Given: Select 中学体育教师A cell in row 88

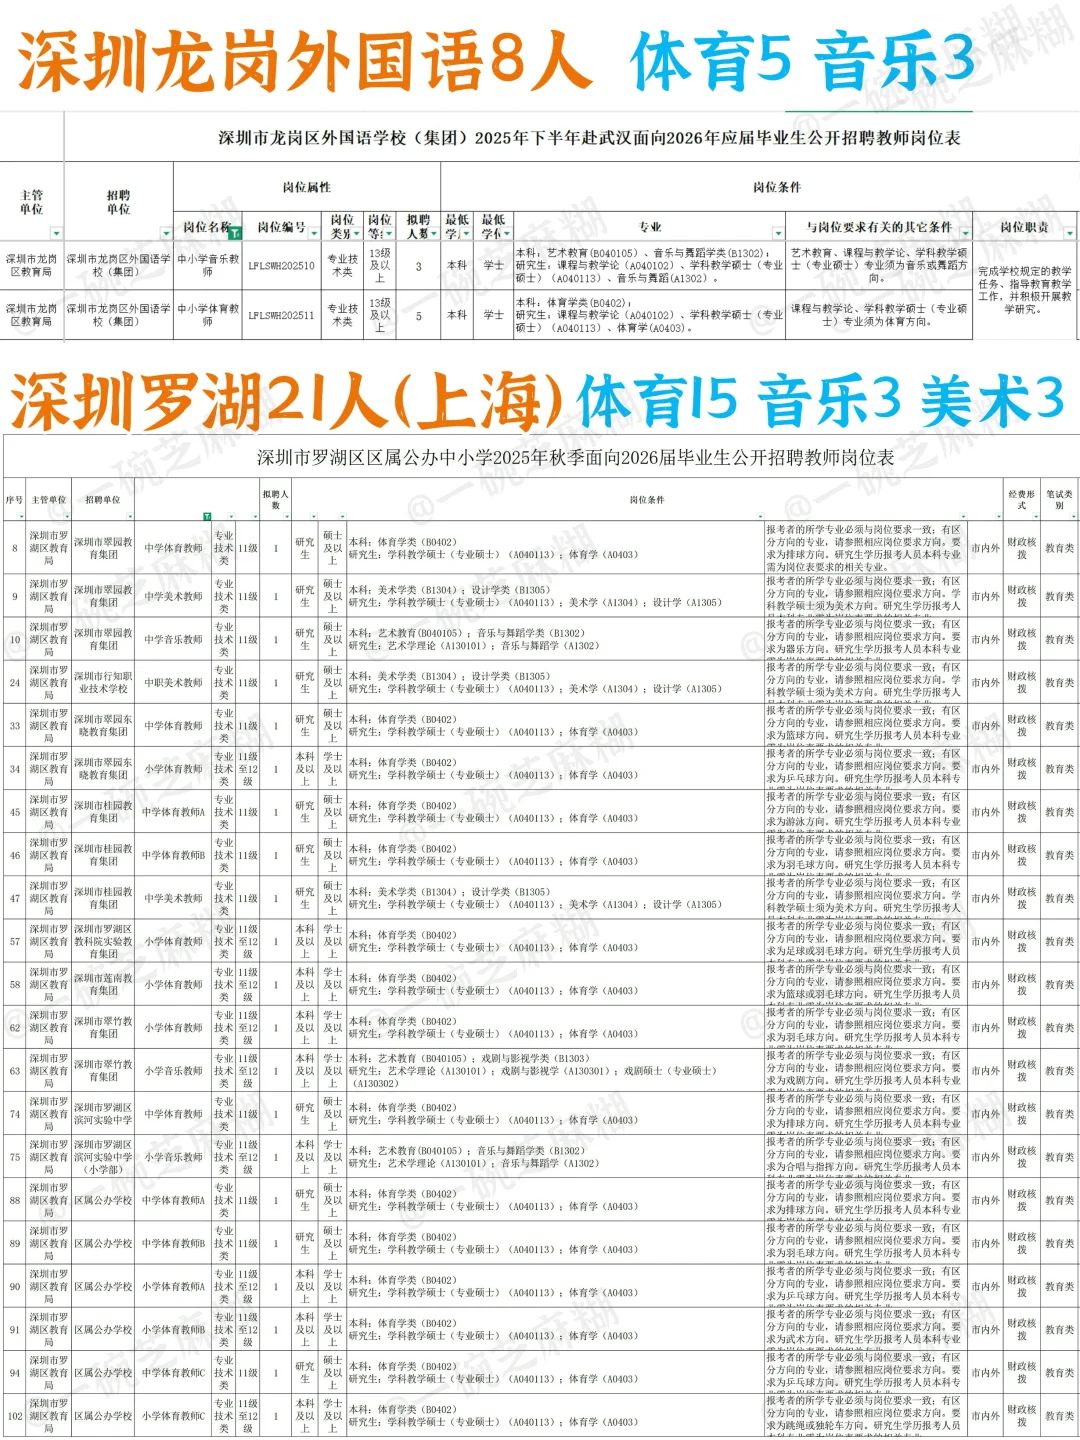Looking at the screenshot, I should click(x=173, y=1200).
